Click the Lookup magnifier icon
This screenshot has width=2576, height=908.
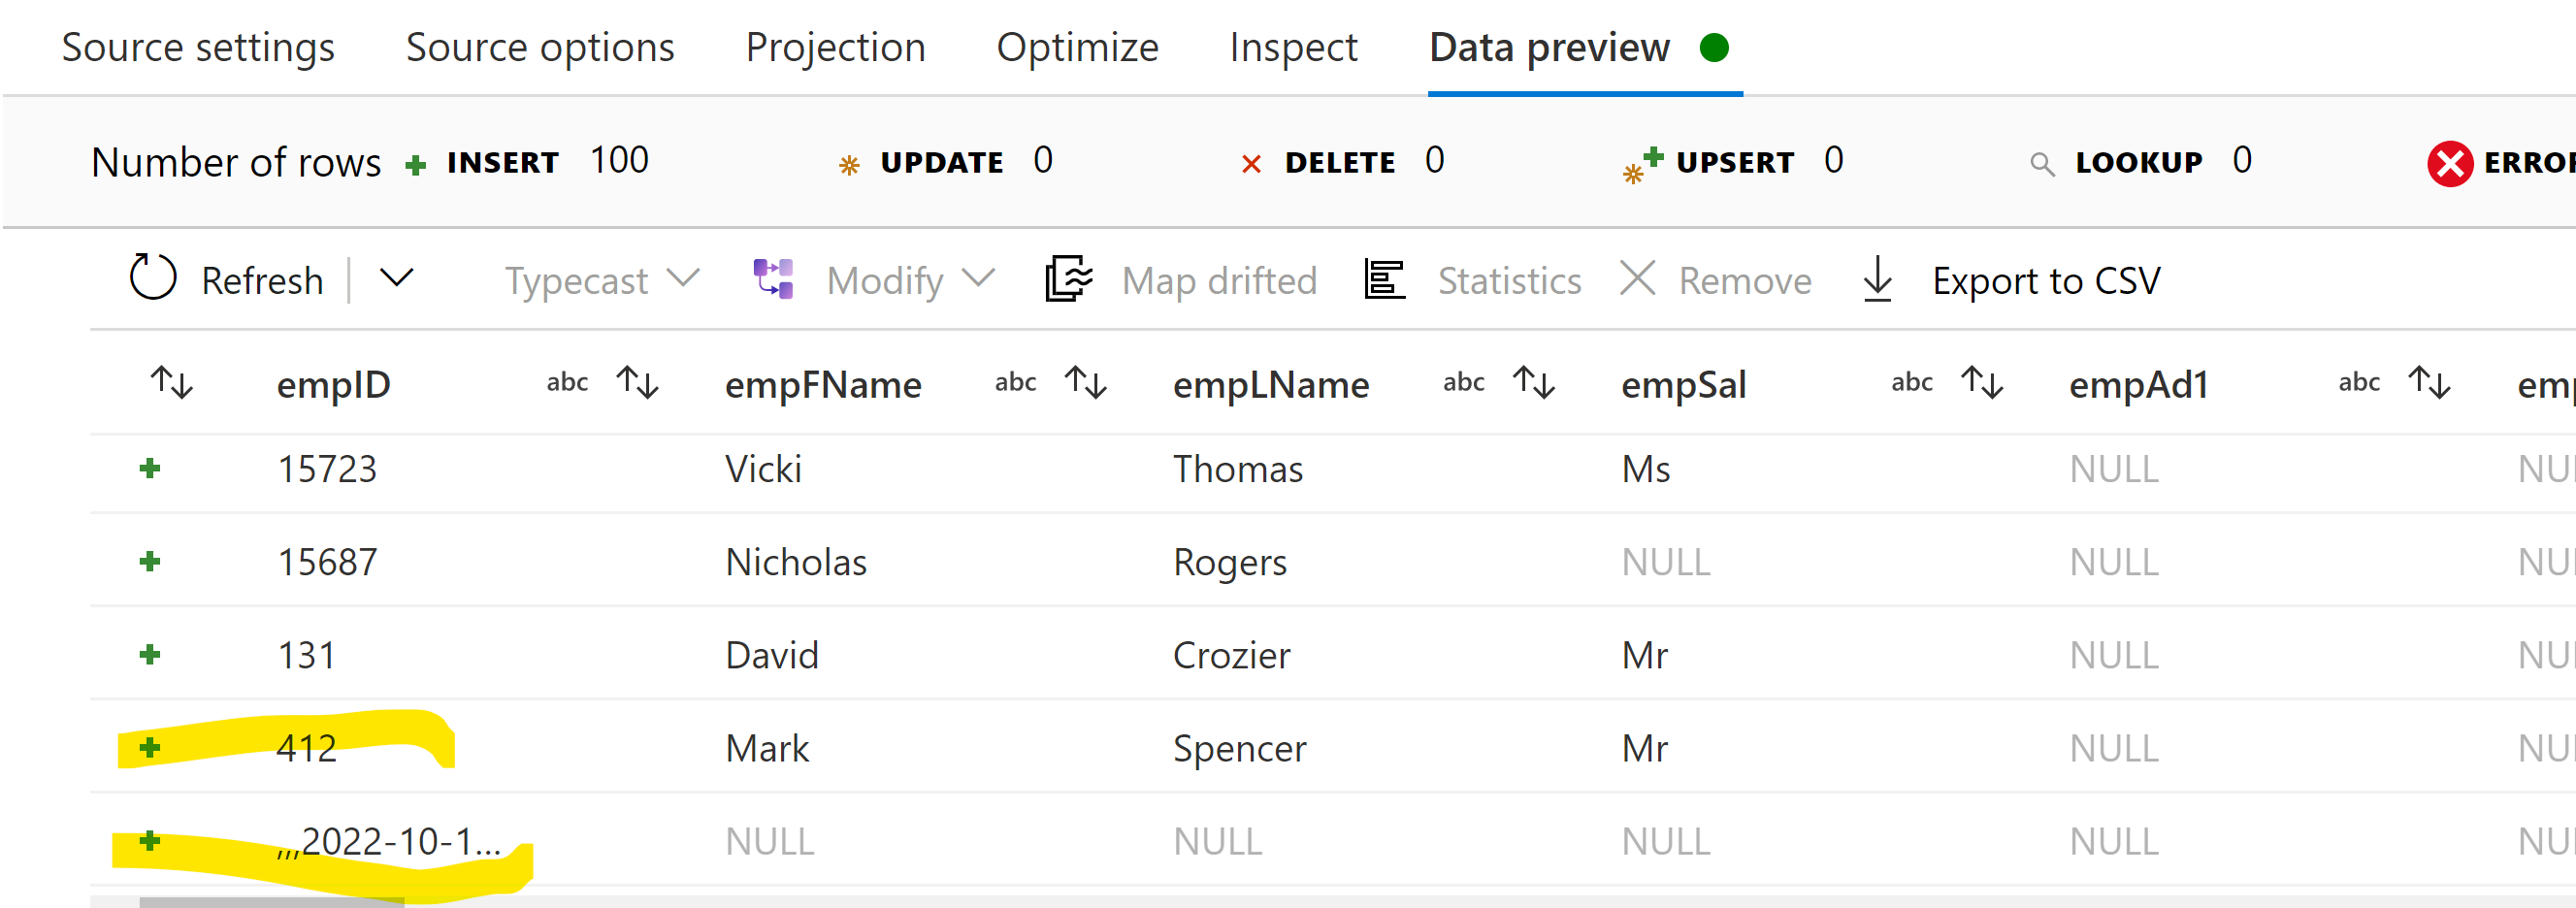(x=2043, y=162)
